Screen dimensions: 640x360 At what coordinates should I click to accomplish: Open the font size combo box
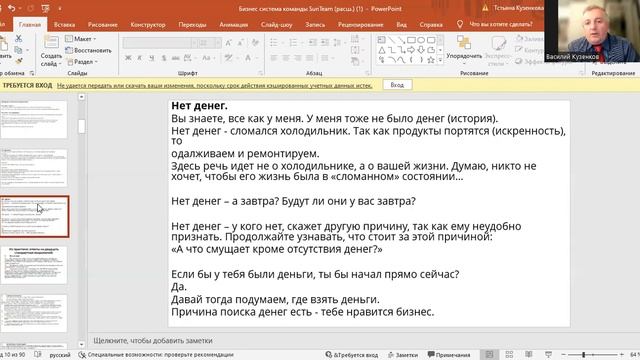210,42
